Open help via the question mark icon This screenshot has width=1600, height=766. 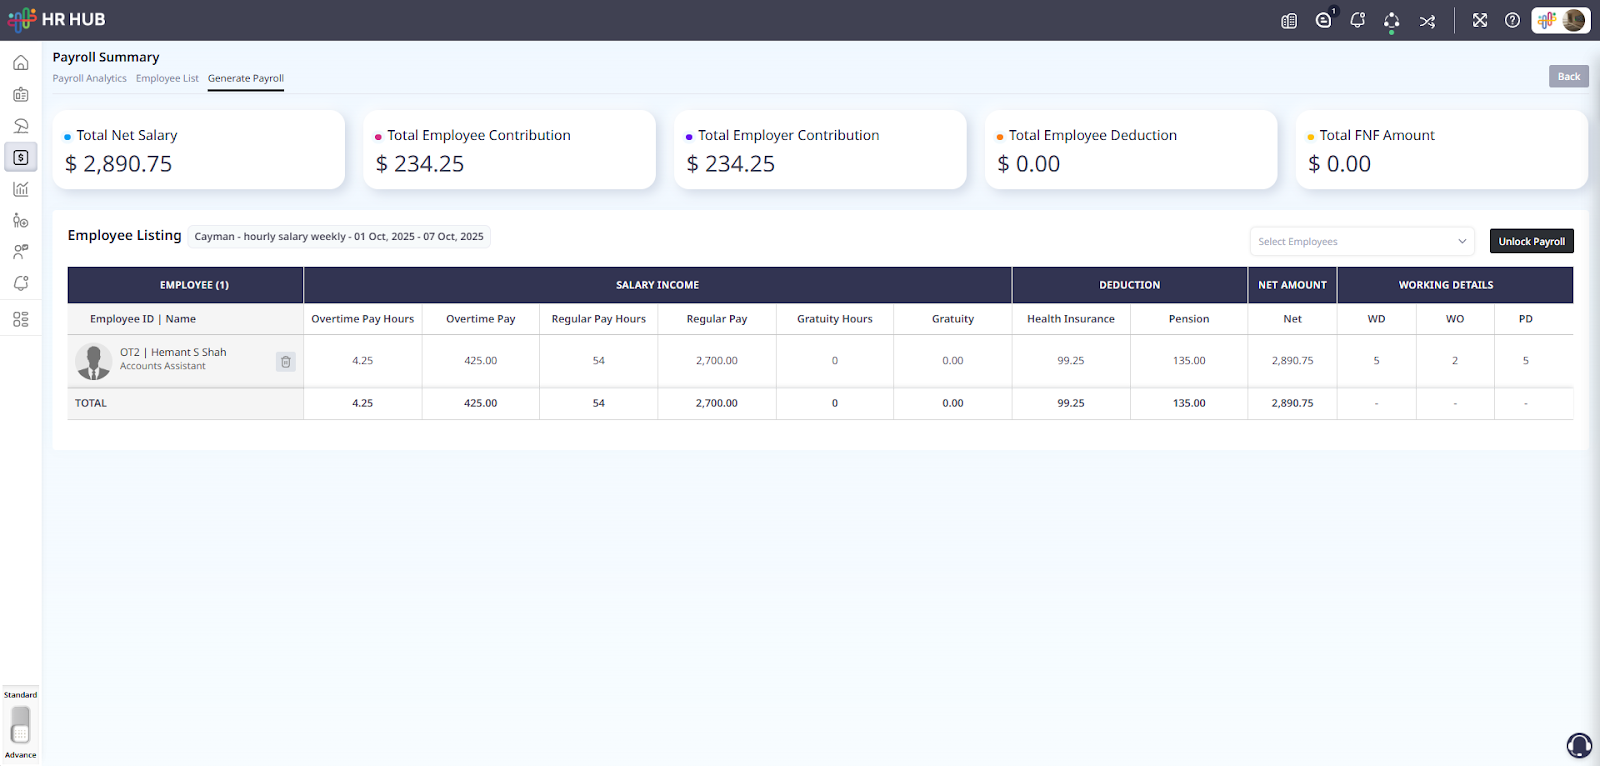tap(1513, 20)
